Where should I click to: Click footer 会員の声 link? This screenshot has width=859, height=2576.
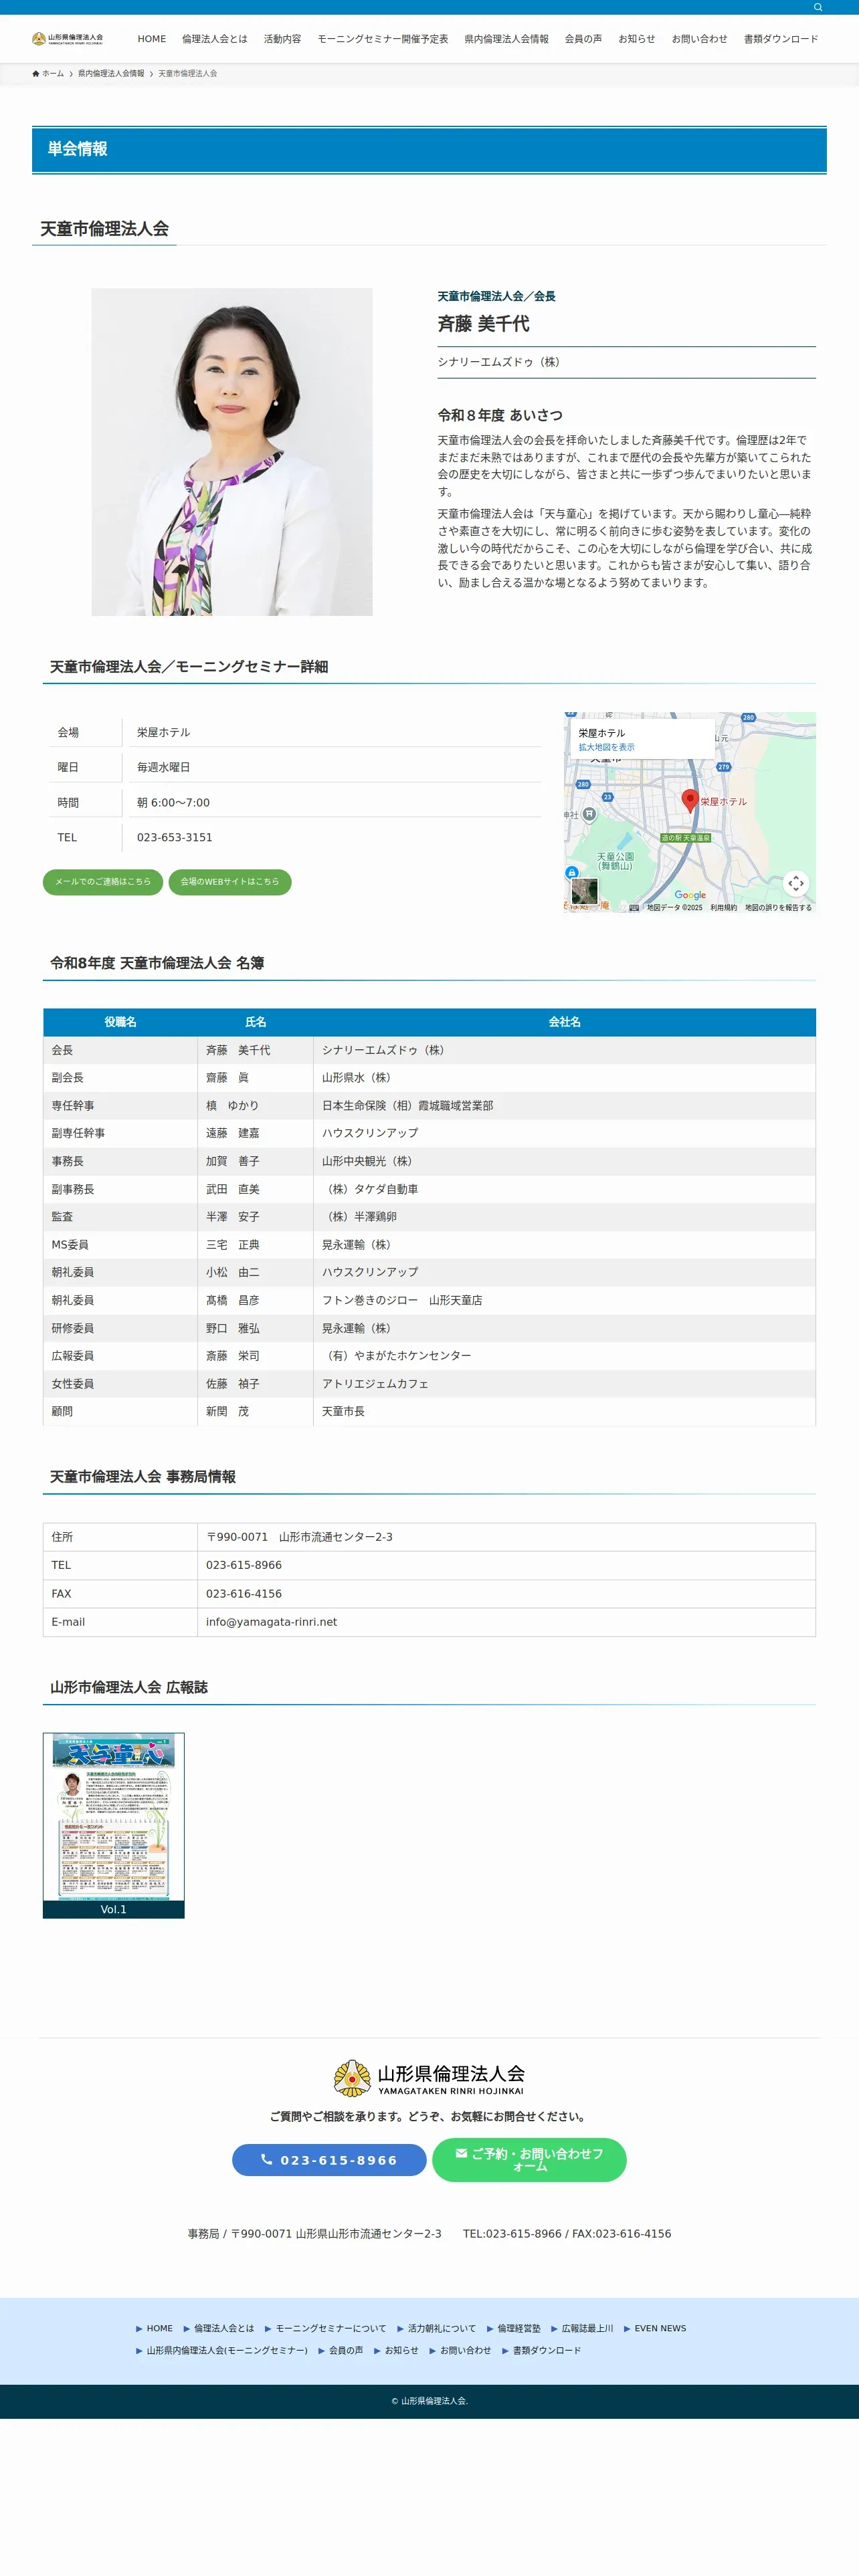tap(346, 2350)
